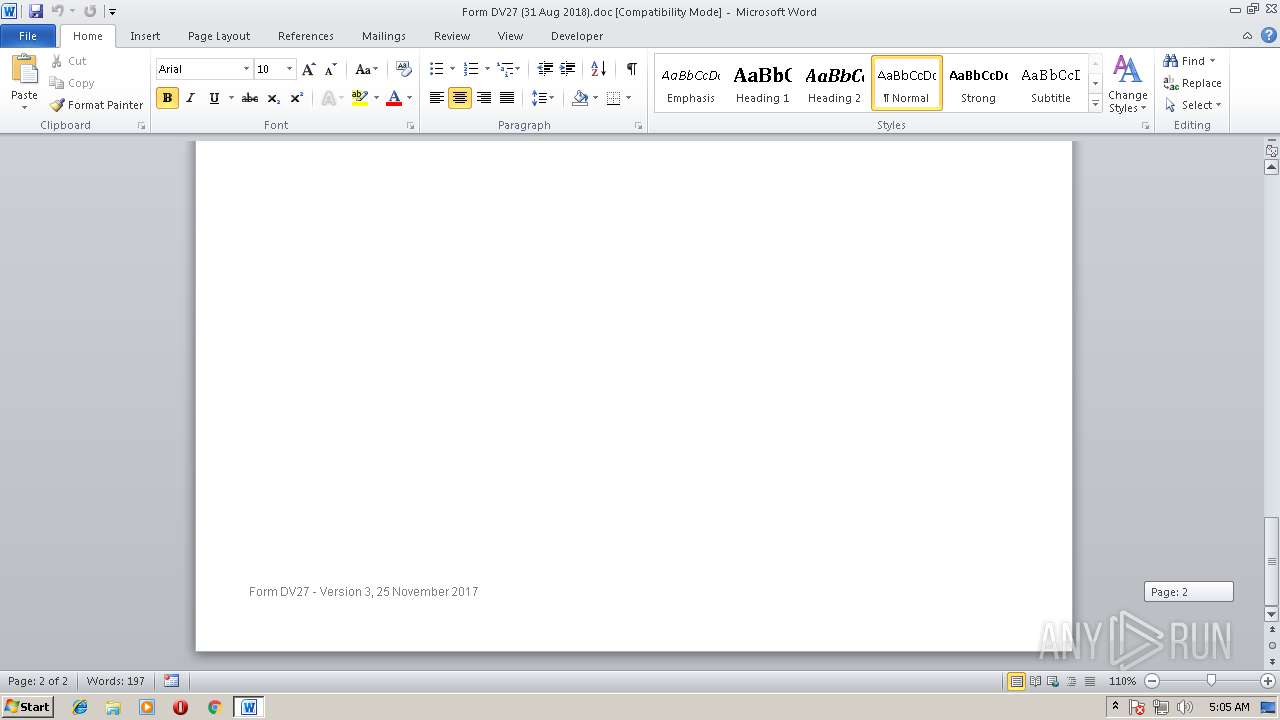Switch to Developer tab
The height and width of the screenshot is (720, 1280).
[x=577, y=36]
